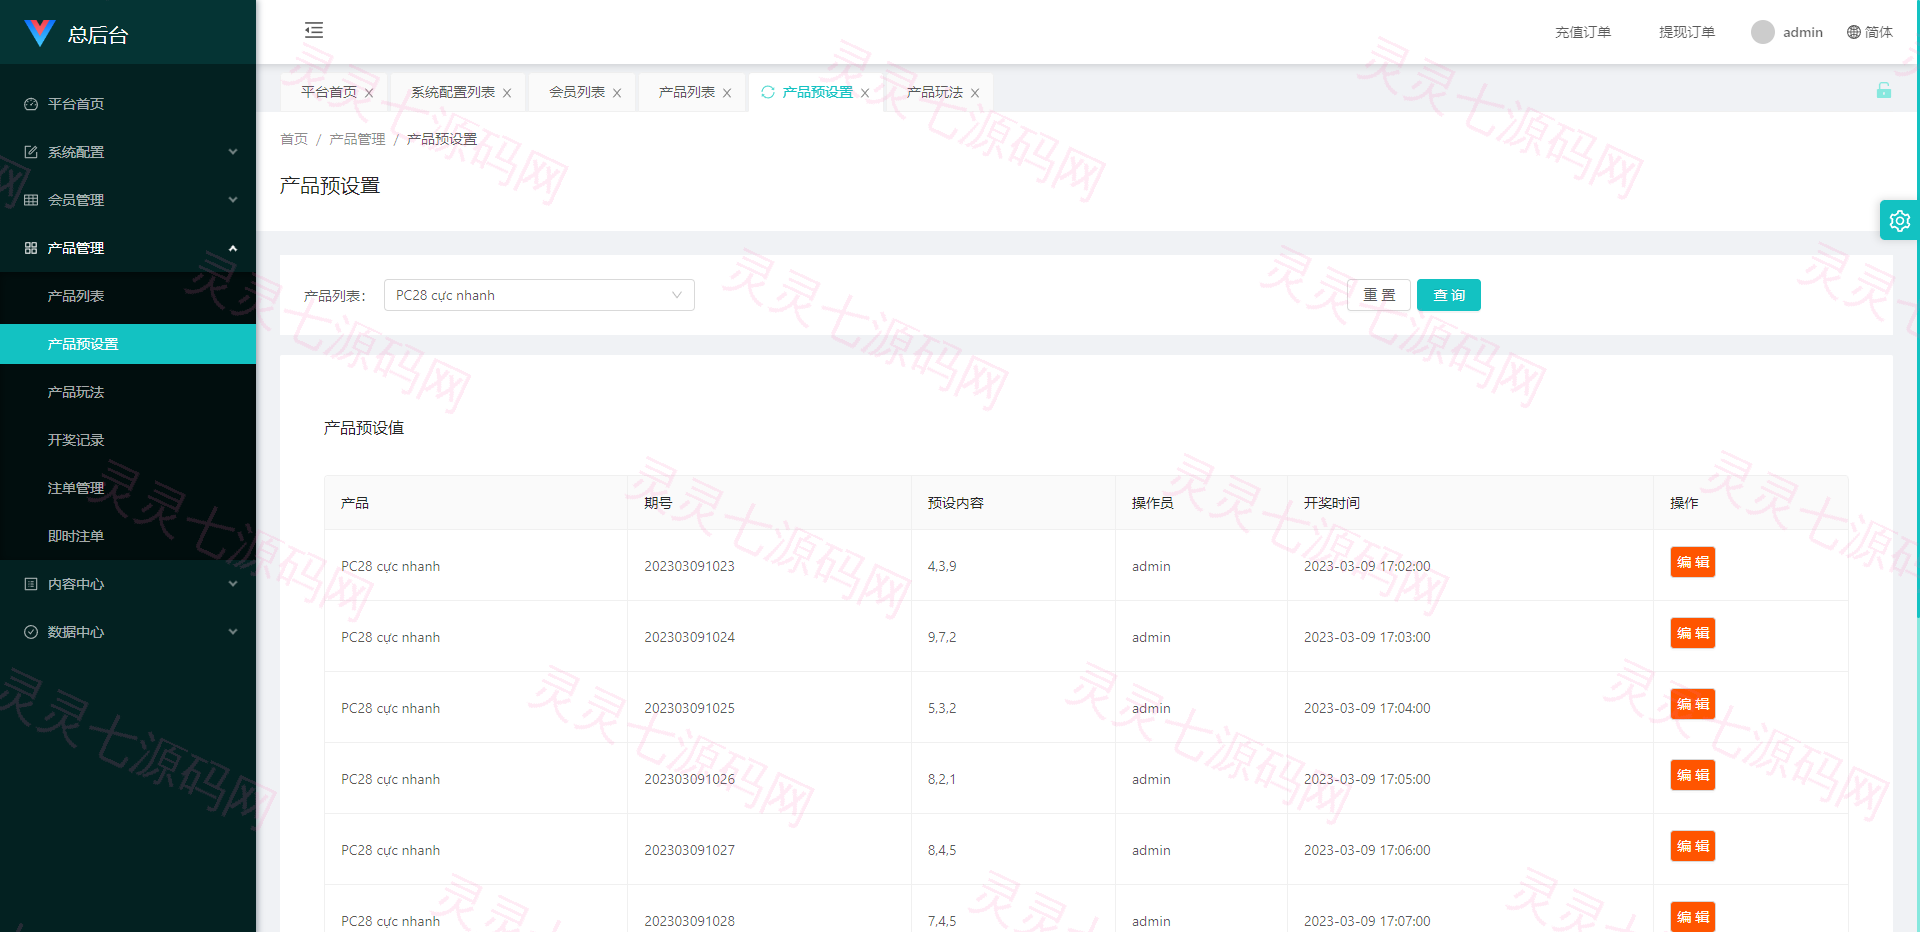Image resolution: width=1920 pixels, height=932 pixels.
Task: Edit the row for period 202303091023
Action: (1693, 562)
